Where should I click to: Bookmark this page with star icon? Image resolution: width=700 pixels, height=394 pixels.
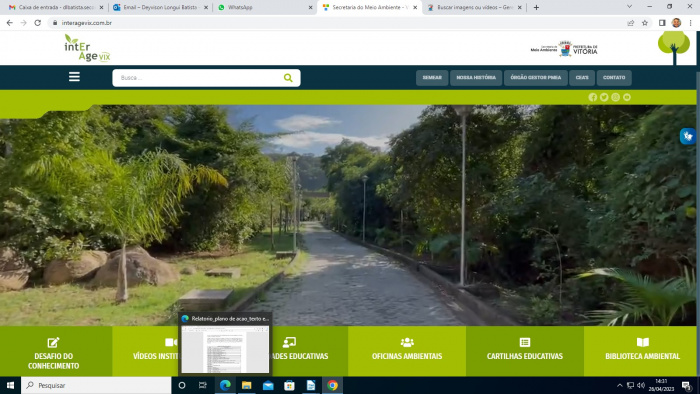coord(645,23)
